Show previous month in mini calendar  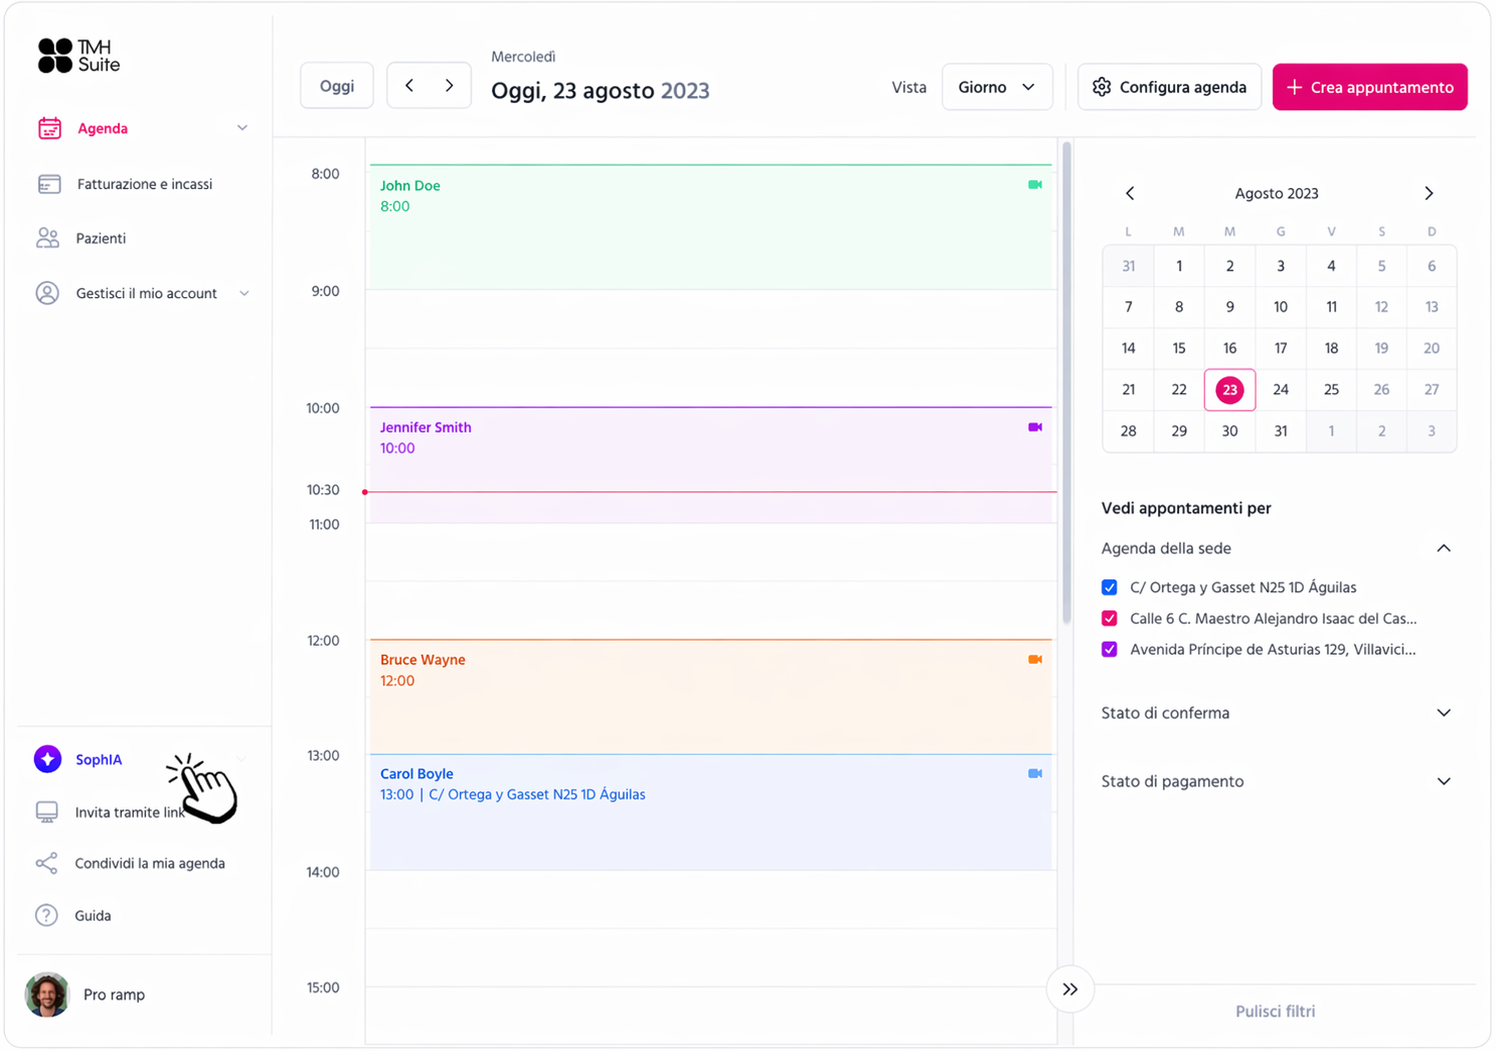(1130, 193)
